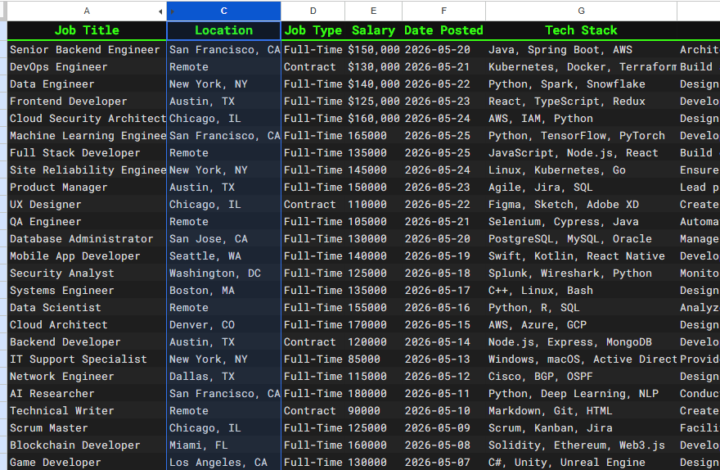This screenshot has height=470, width=720.
Task: Select the 'Database Administrator' cell
Action: (87, 239)
